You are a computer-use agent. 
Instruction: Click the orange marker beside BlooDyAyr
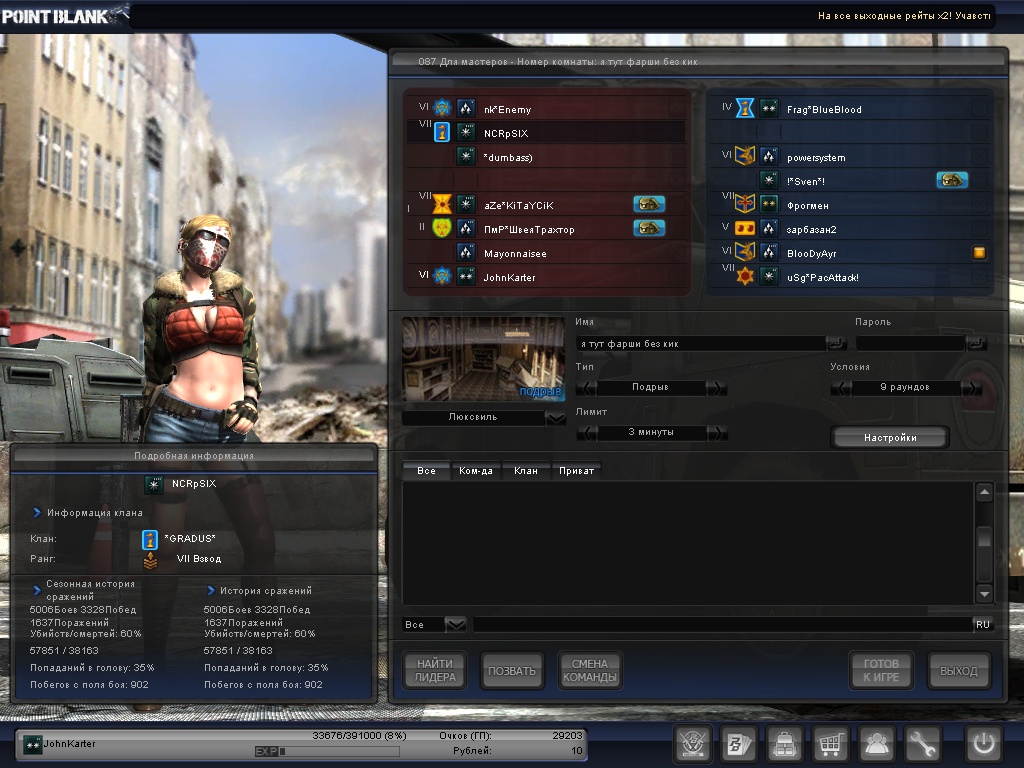[x=979, y=253]
